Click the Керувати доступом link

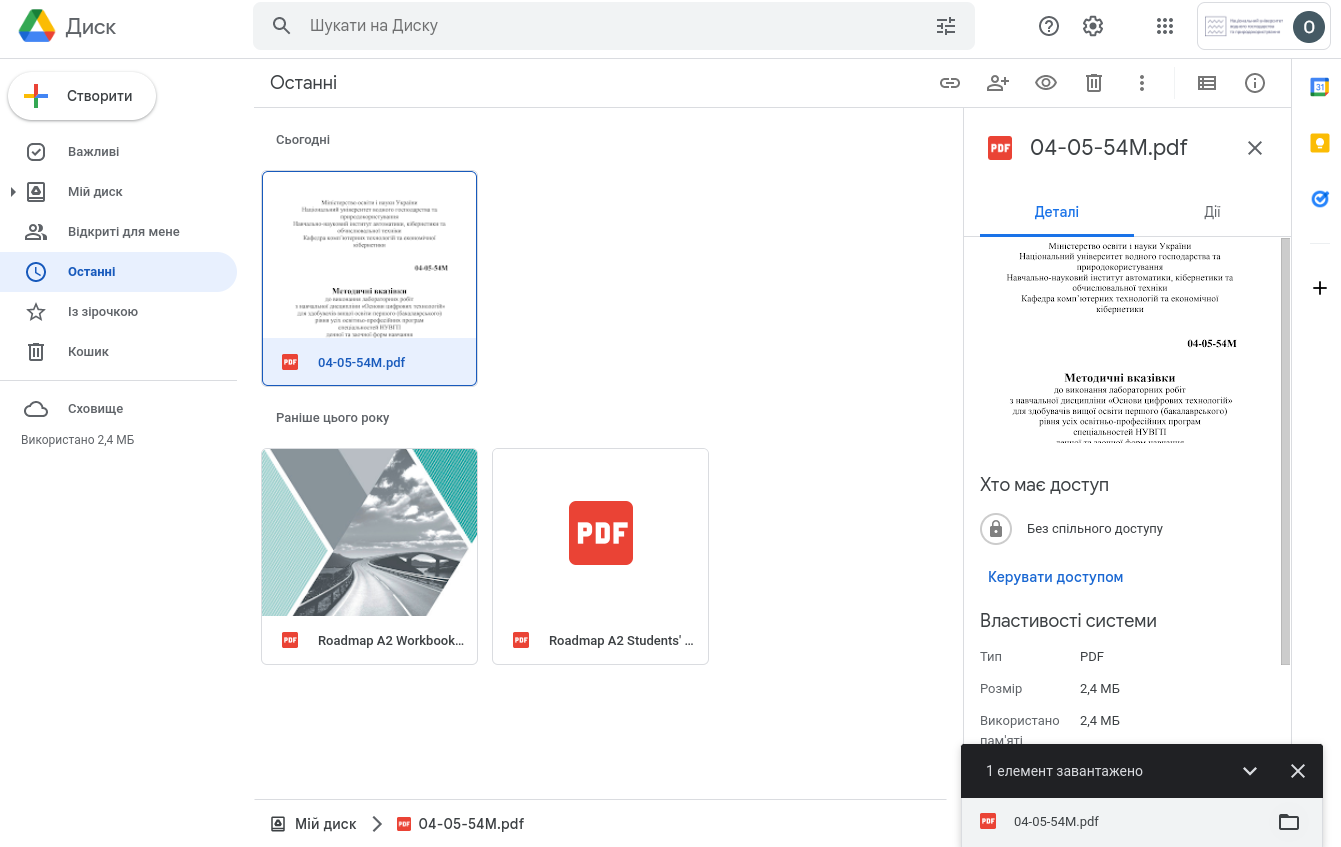point(1055,577)
